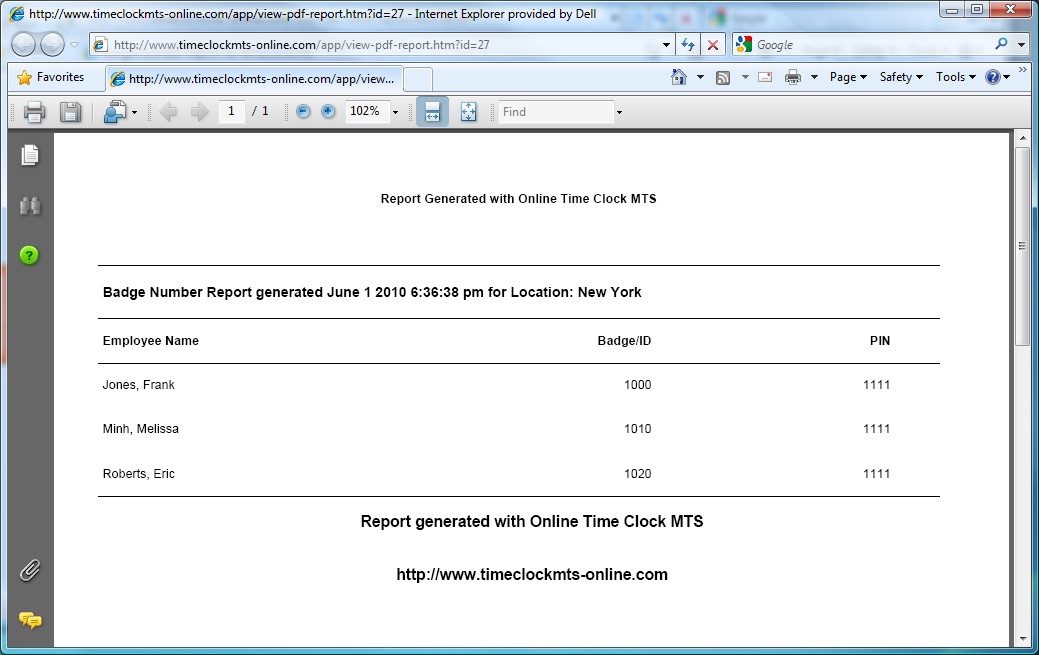
Task: Open the zoom percentage dropdown
Action: point(396,112)
